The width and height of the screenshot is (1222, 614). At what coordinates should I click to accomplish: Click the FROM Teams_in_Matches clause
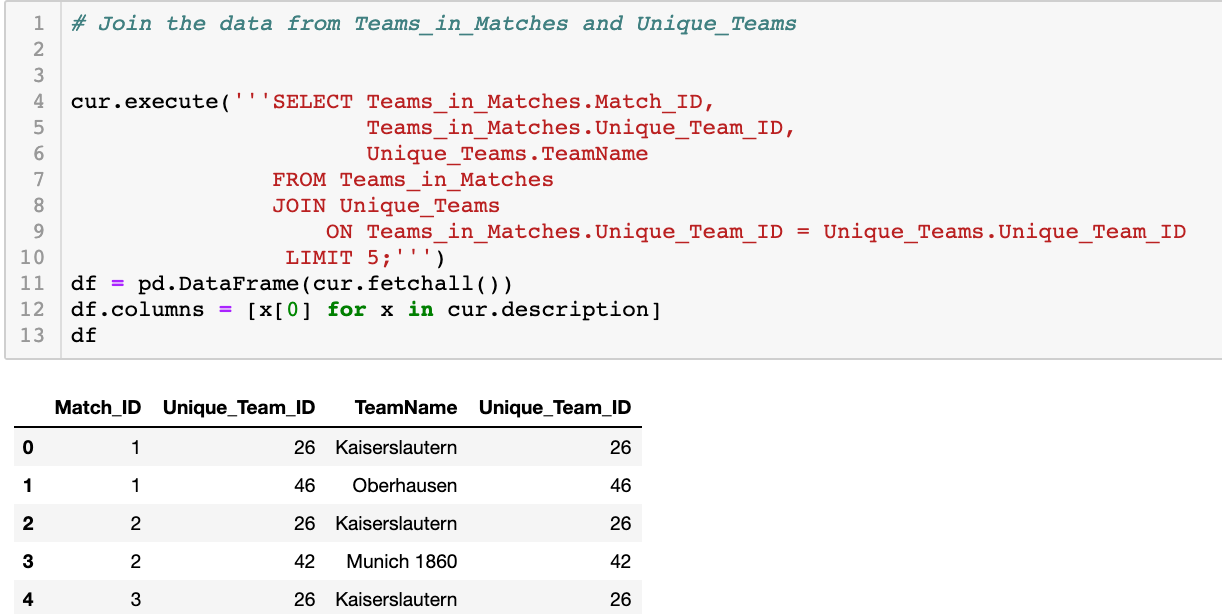(x=413, y=179)
